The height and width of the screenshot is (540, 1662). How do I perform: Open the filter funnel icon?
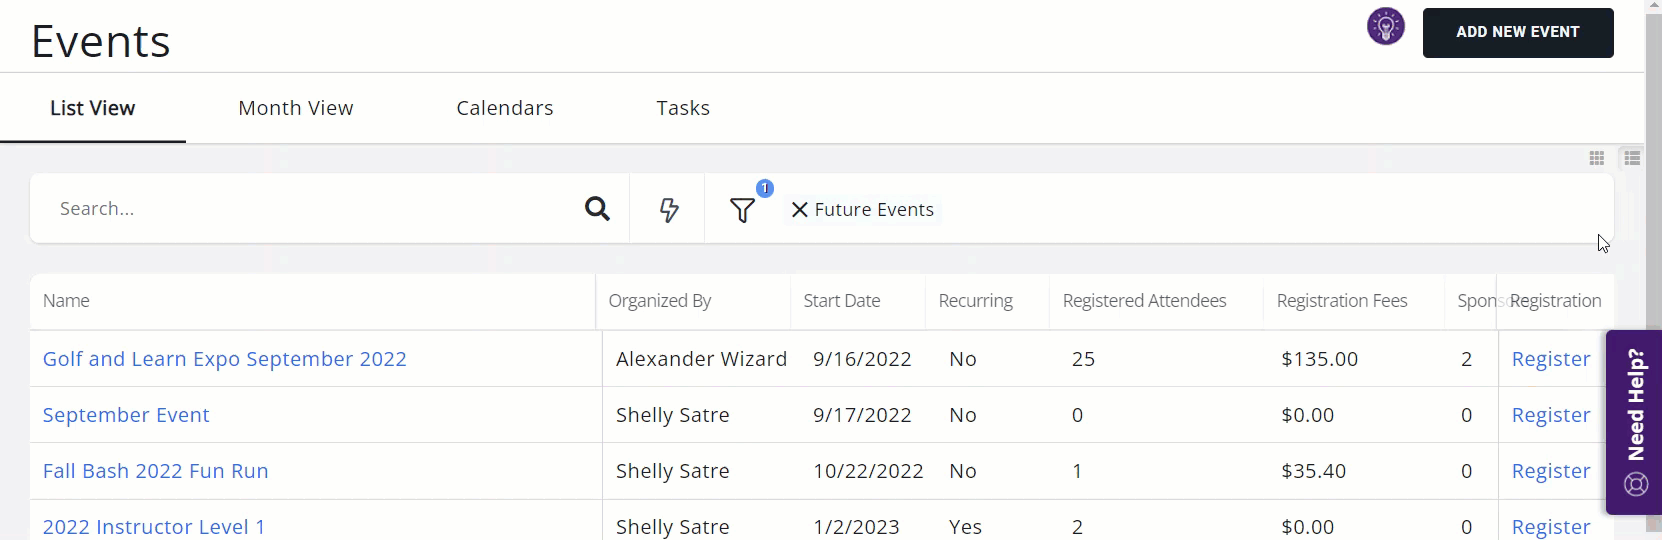point(742,210)
